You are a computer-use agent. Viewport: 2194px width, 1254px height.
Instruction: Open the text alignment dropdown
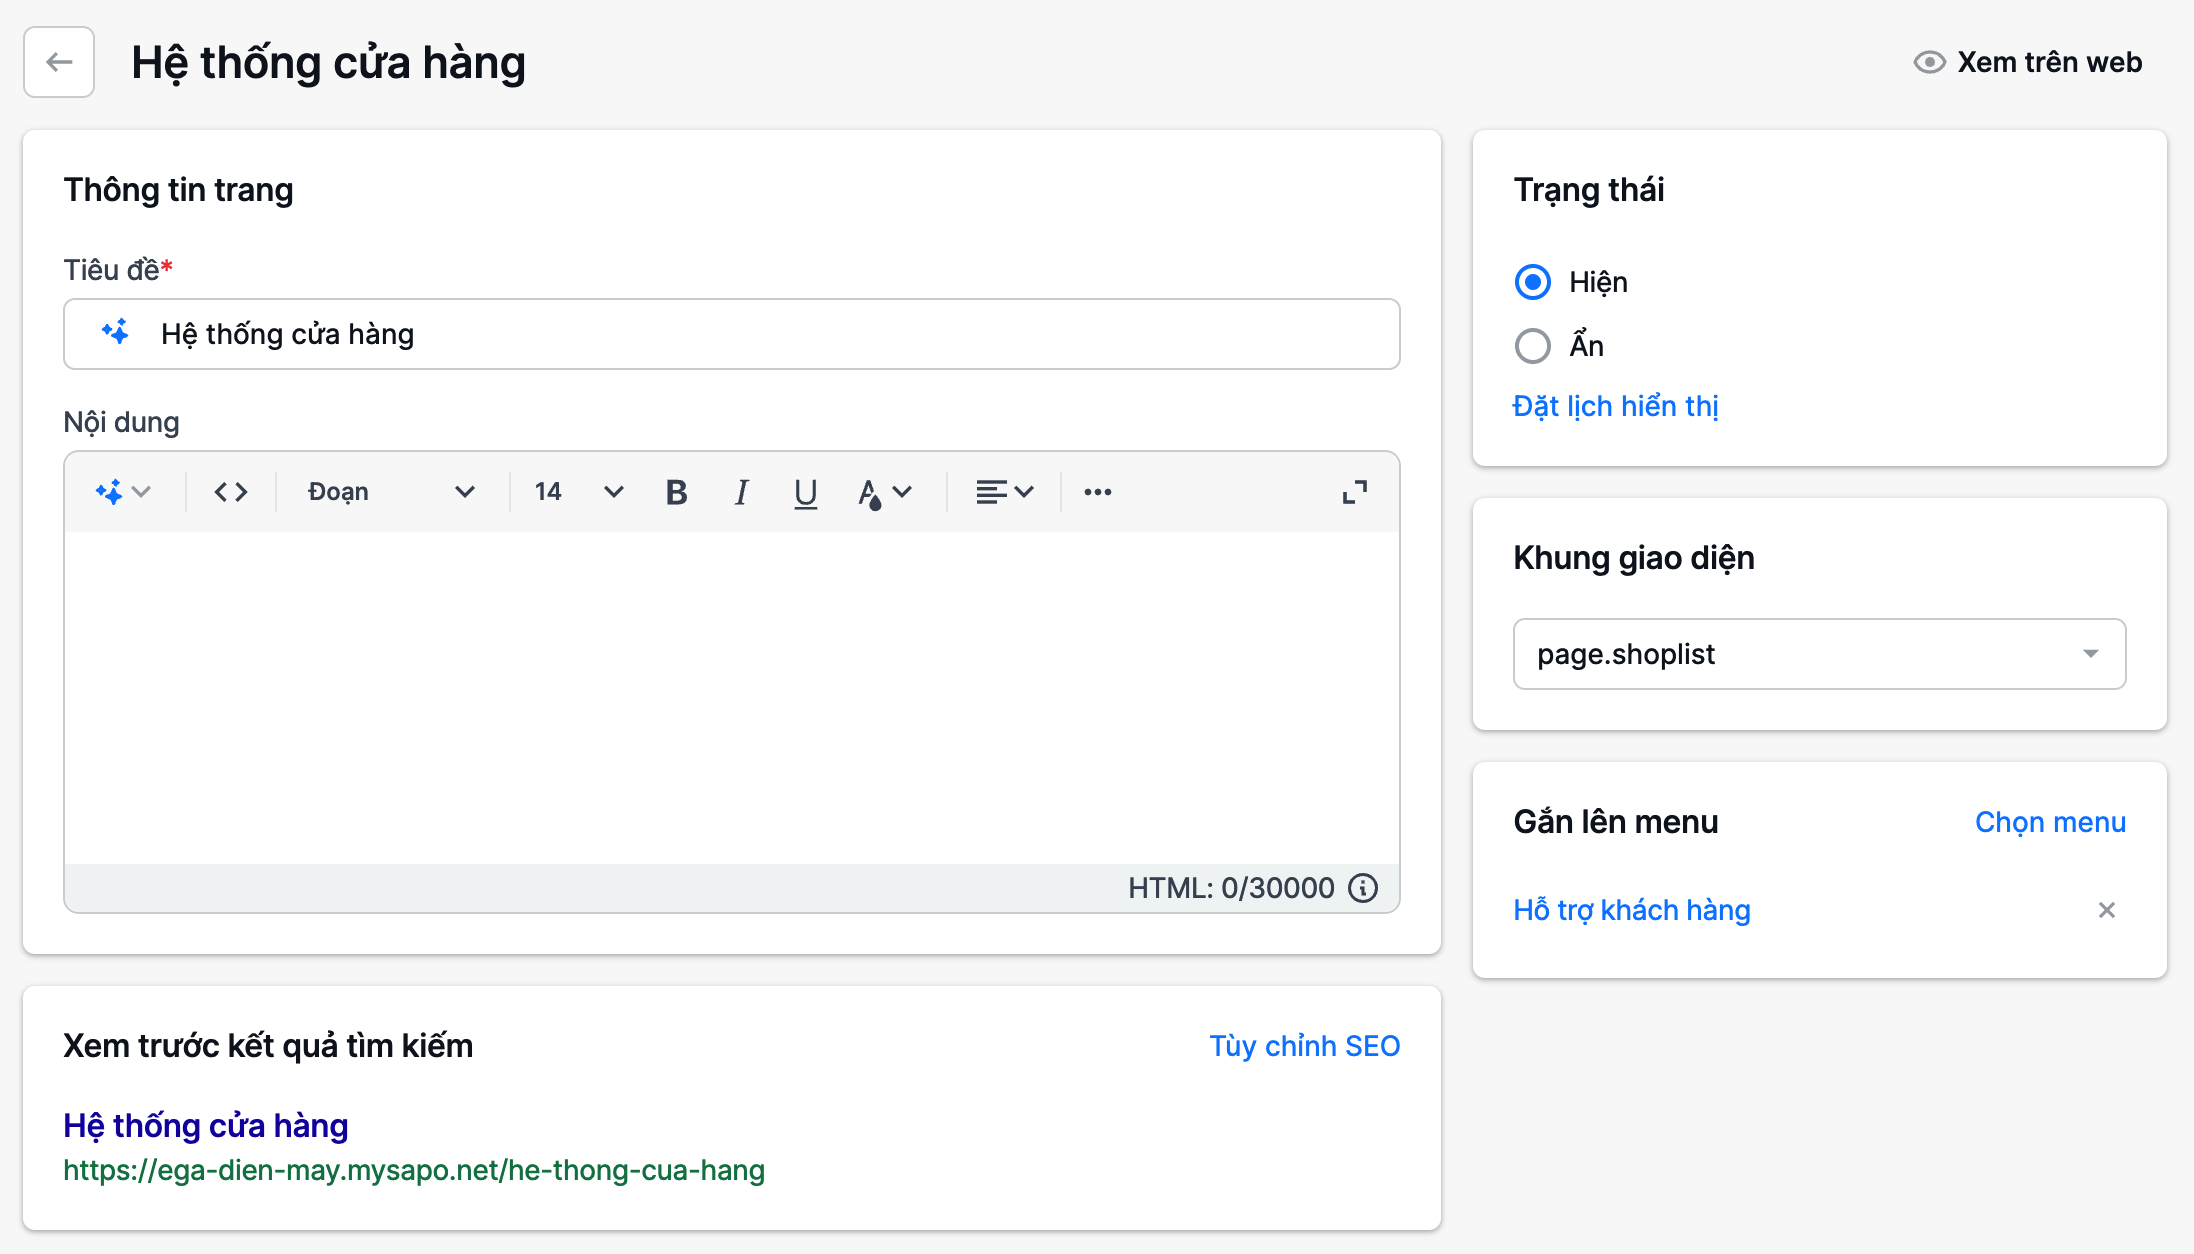point(1004,492)
